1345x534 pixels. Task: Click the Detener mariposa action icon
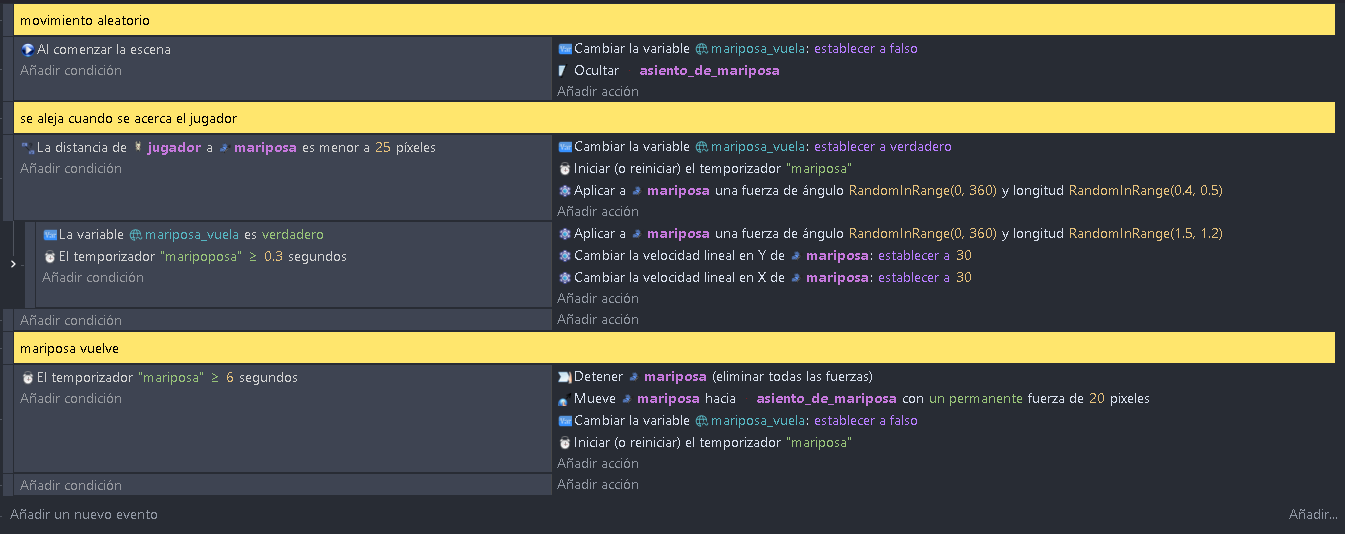point(565,377)
